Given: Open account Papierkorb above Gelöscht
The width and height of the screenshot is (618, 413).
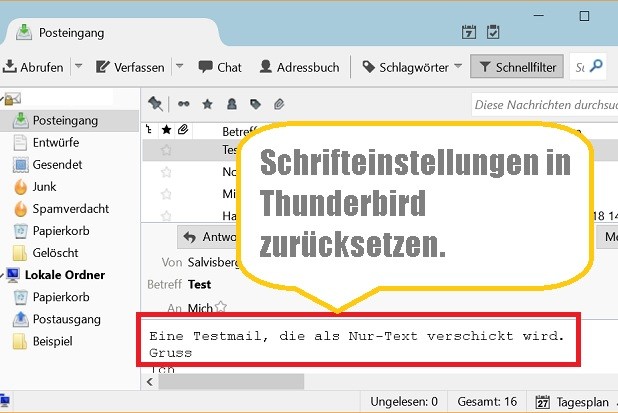Looking at the screenshot, I should [61, 231].
